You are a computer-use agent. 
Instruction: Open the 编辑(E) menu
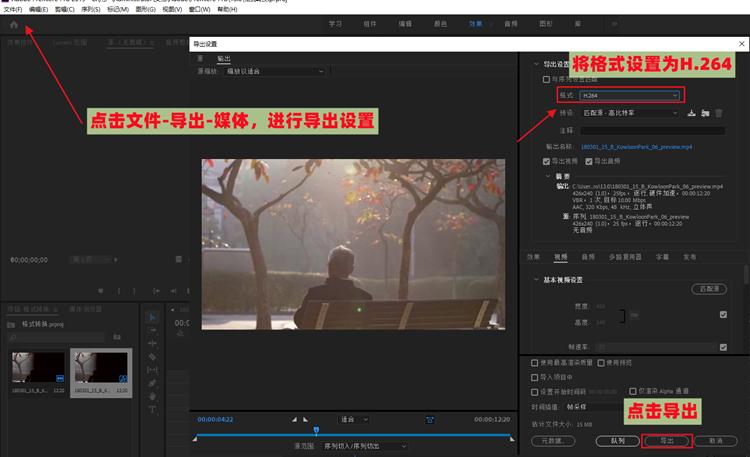pyautogui.click(x=38, y=9)
